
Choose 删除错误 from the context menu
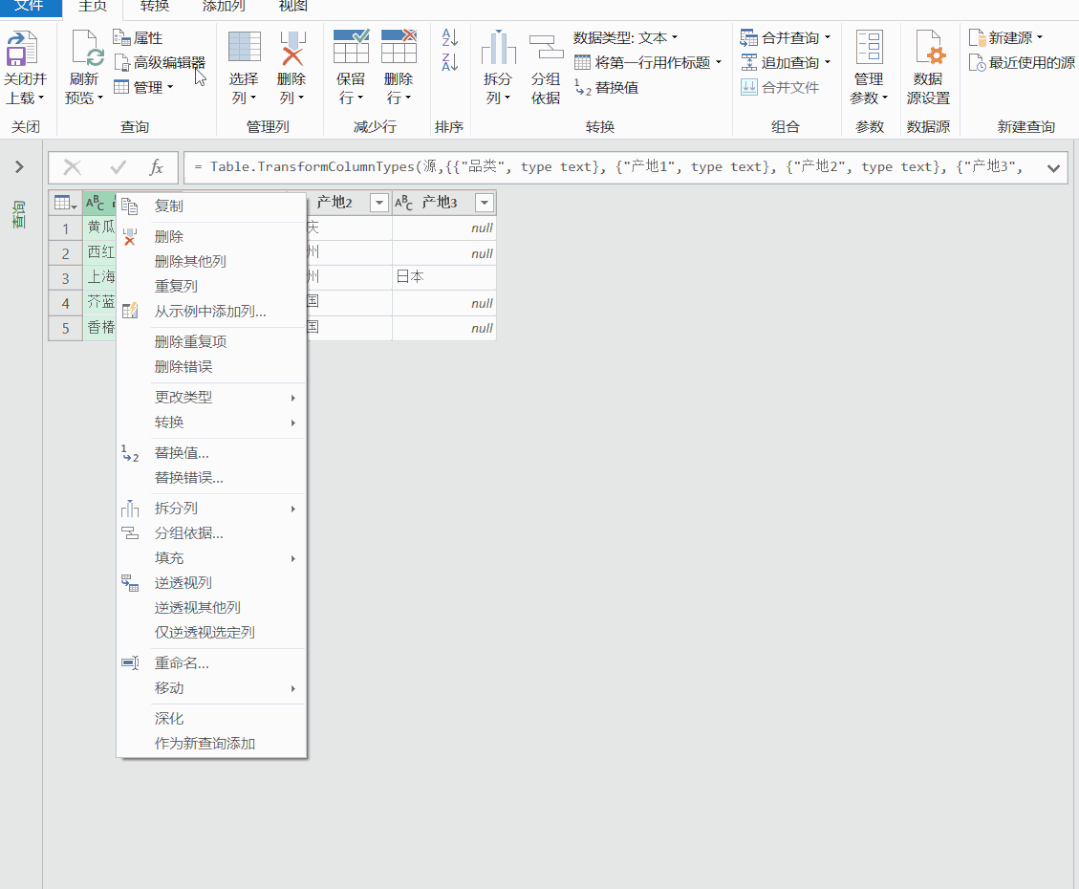[x=212, y=367]
